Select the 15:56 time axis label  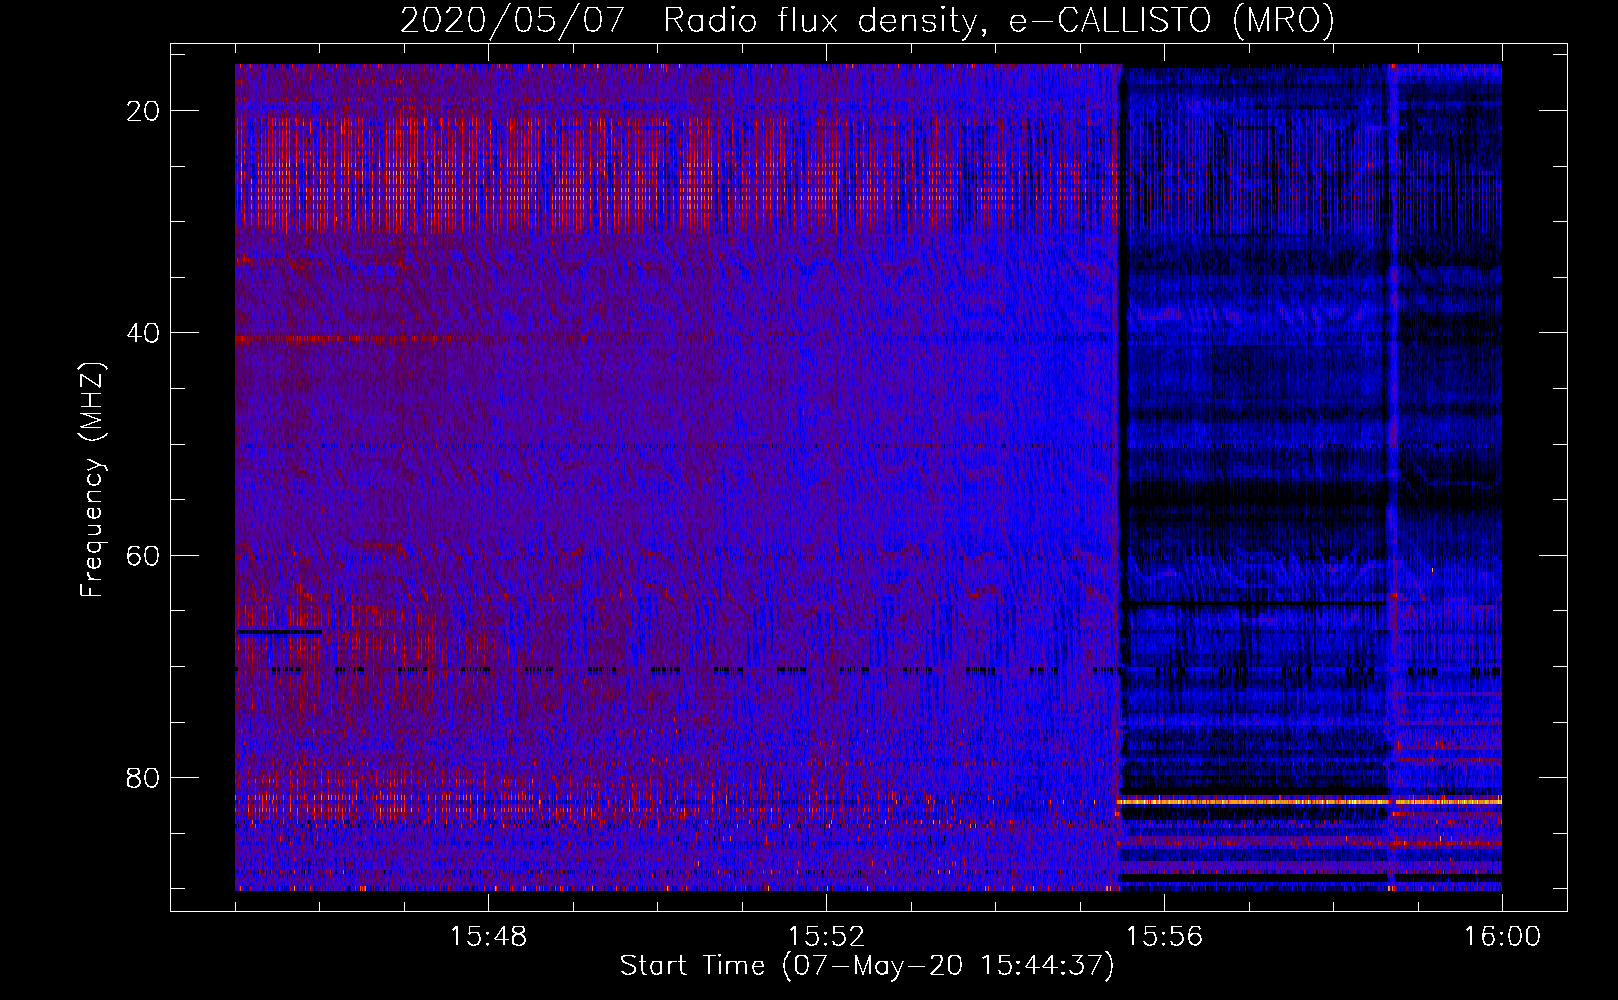point(1164,937)
